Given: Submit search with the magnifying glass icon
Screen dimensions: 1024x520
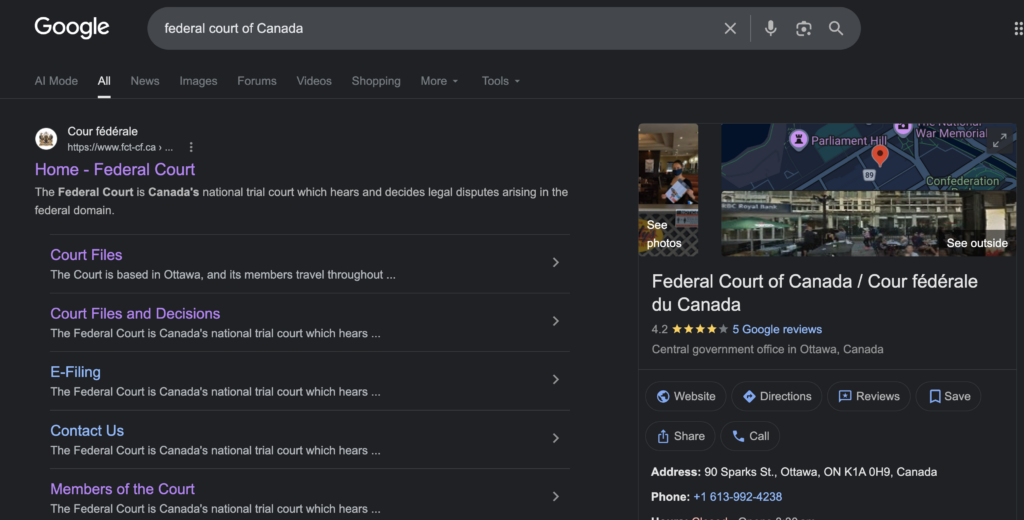Looking at the screenshot, I should [x=836, y=28].
